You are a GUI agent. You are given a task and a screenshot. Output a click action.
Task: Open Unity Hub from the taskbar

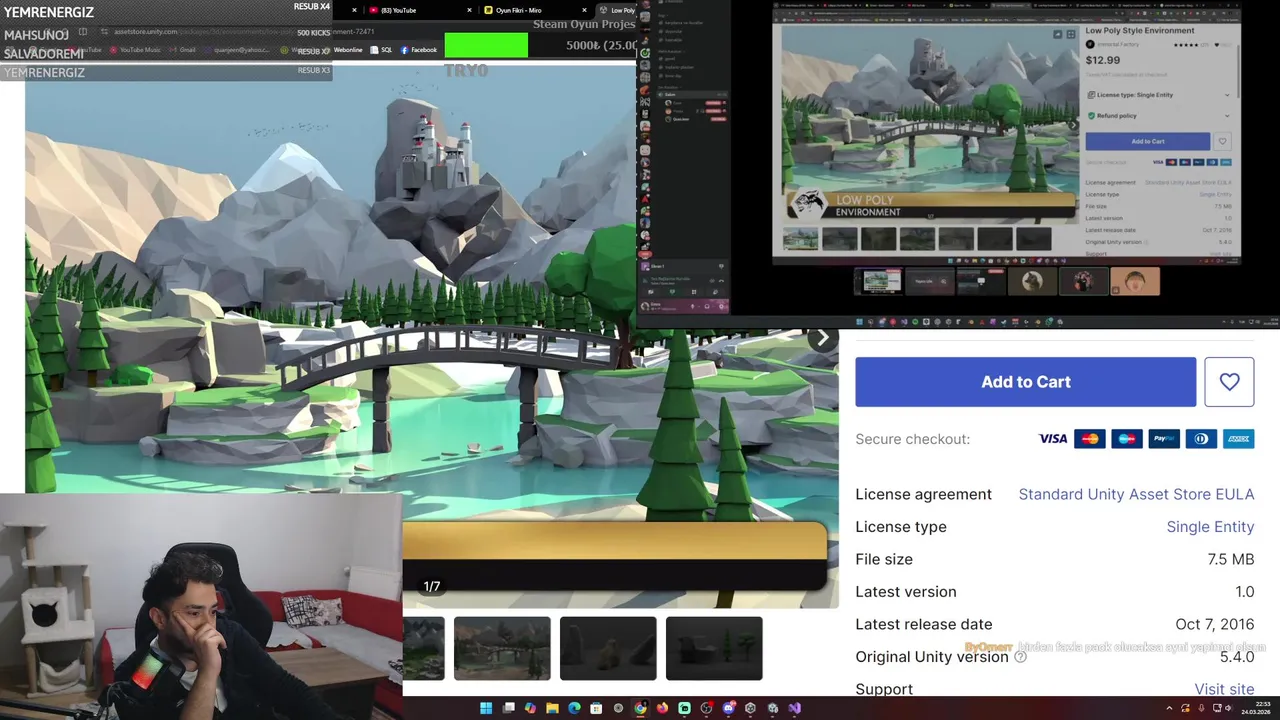point(750,708)
